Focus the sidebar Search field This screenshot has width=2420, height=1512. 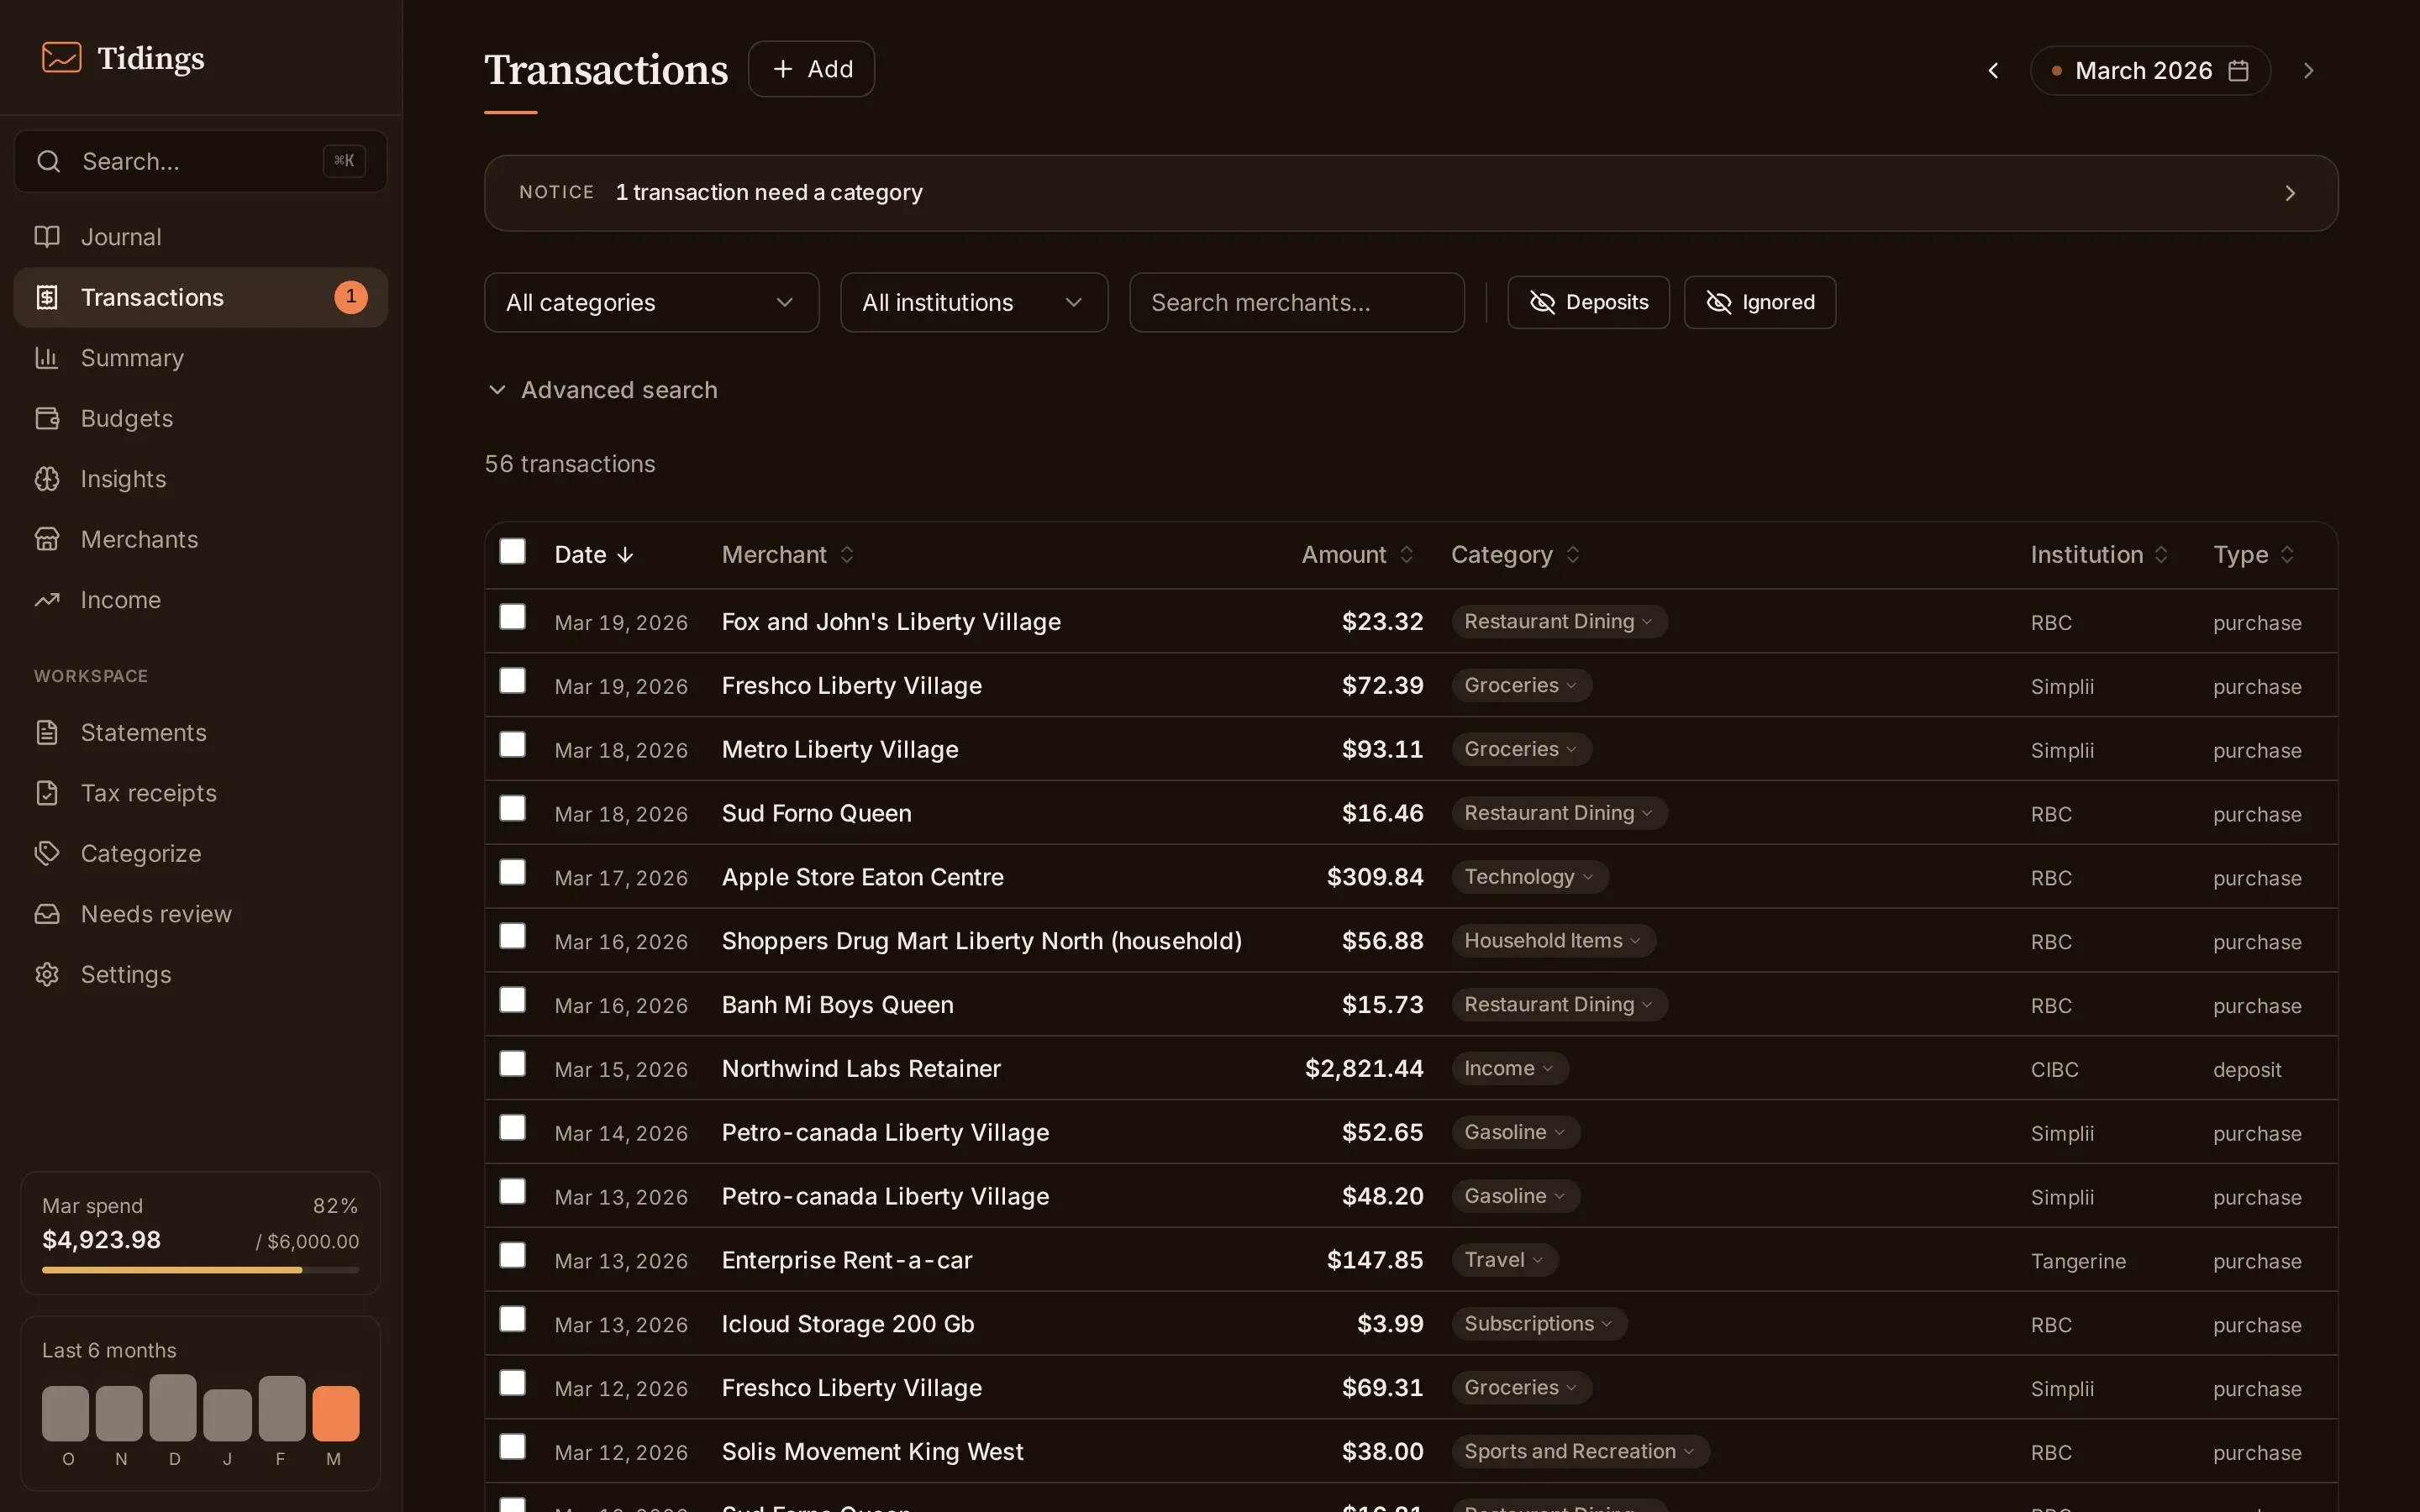tap(200, 161)
